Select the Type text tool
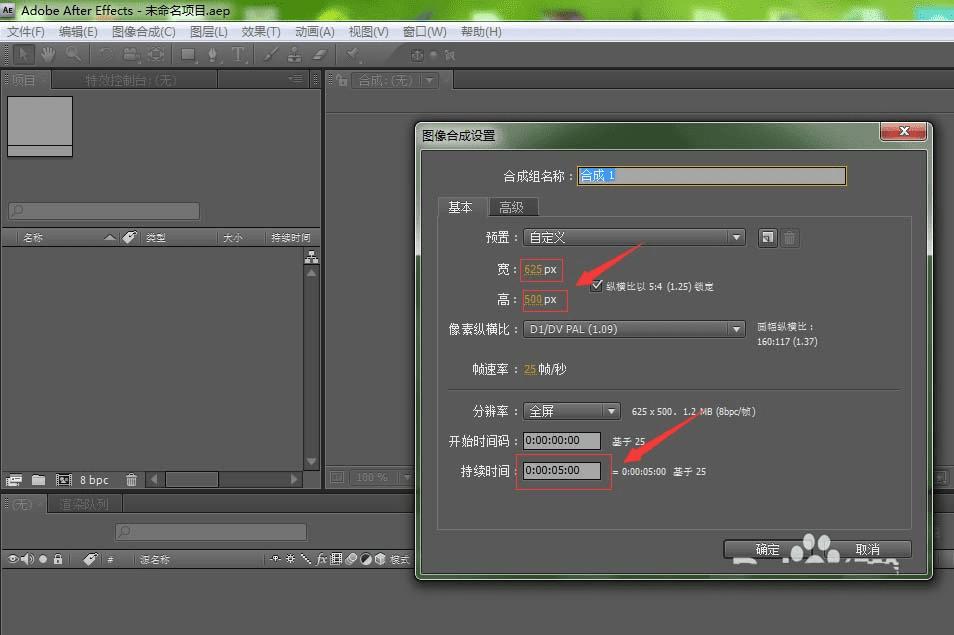This screenshot has width=954, height=635. click(x=238, y=55)
